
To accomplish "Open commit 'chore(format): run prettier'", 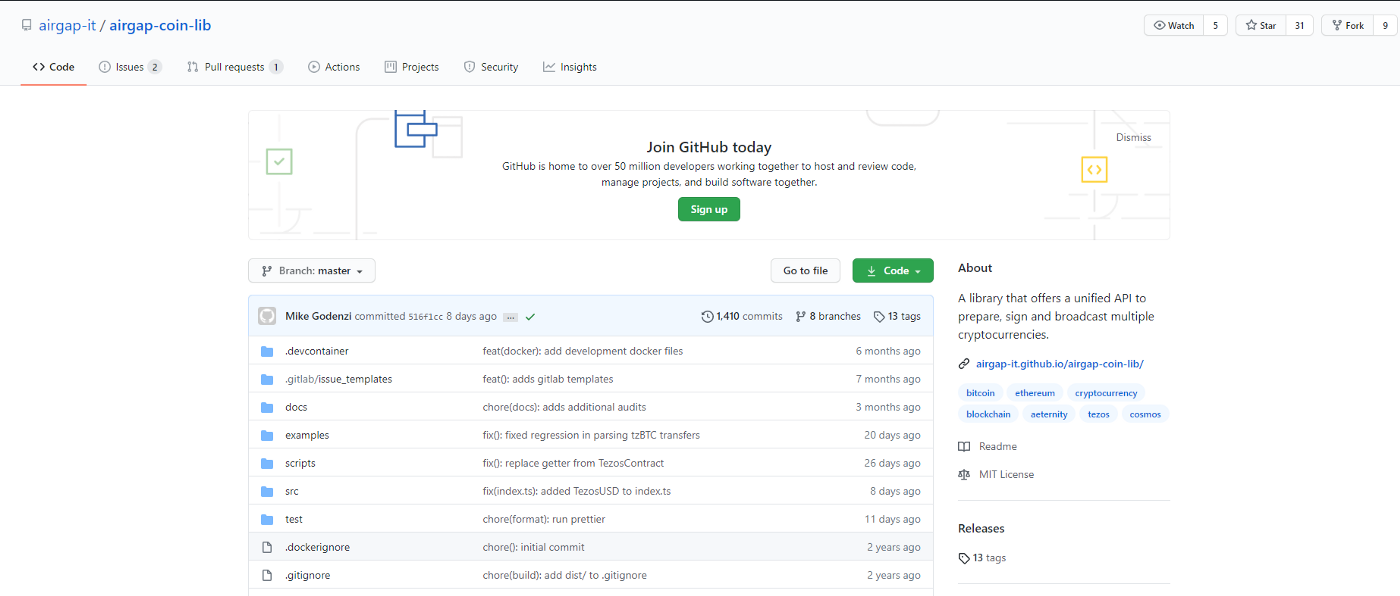I will click(x=544, y=520).
